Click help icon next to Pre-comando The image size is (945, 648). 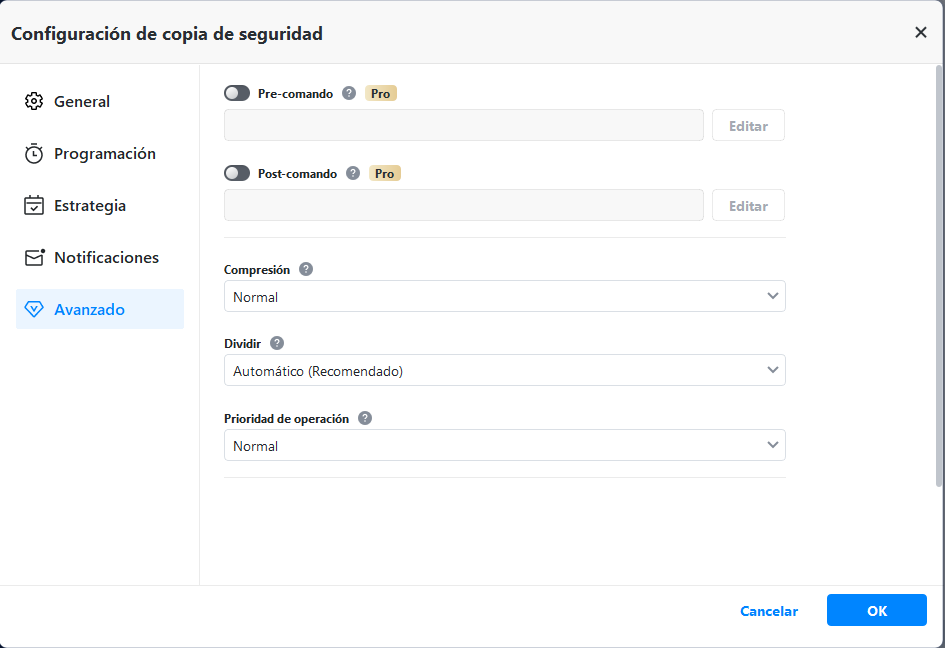click(349, 93)
